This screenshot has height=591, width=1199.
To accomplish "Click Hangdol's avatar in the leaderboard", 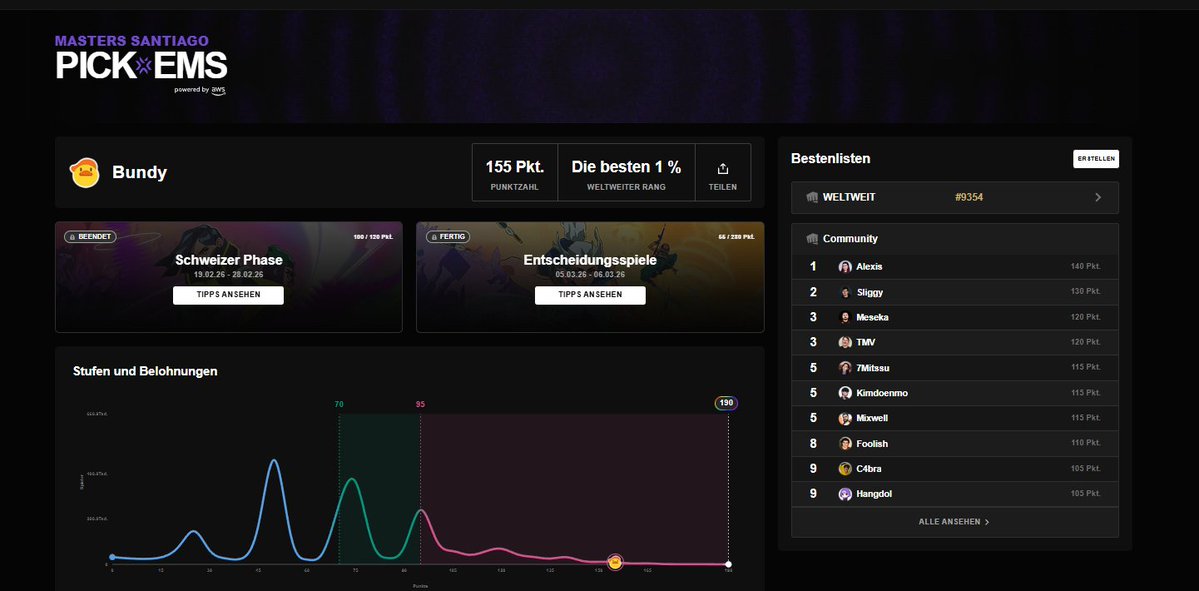I will [845, 494].
